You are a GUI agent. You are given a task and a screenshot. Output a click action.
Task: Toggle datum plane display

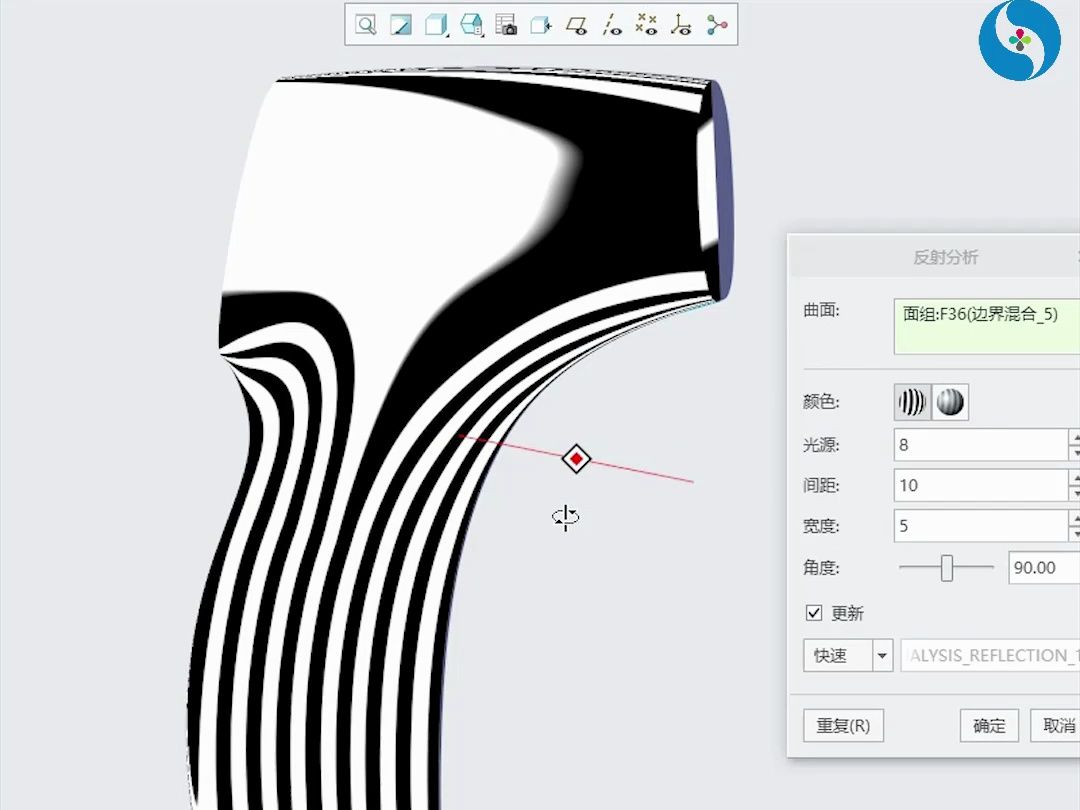pos(576,25)
